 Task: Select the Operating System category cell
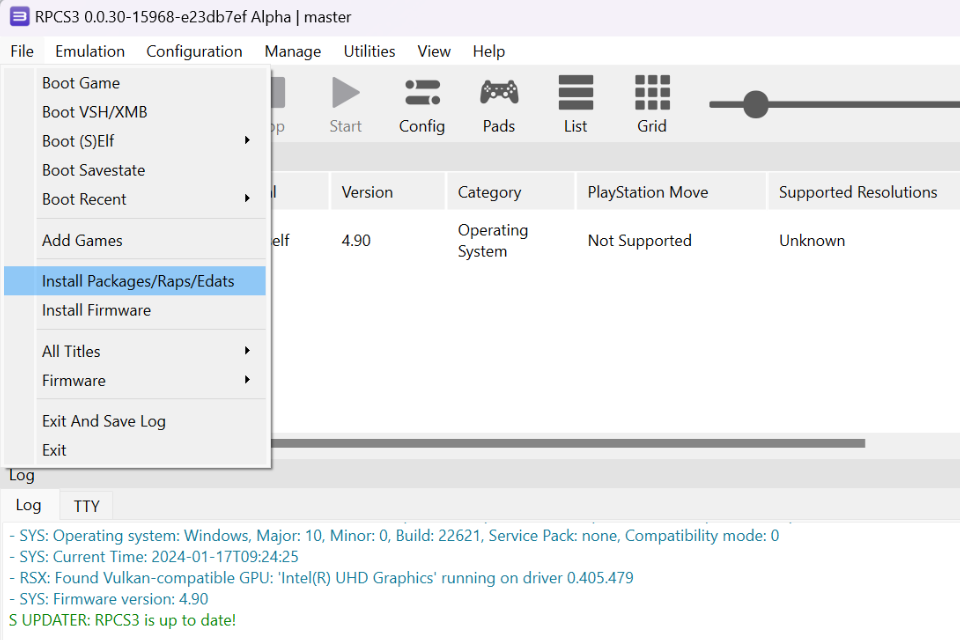[x=493, y=241]
